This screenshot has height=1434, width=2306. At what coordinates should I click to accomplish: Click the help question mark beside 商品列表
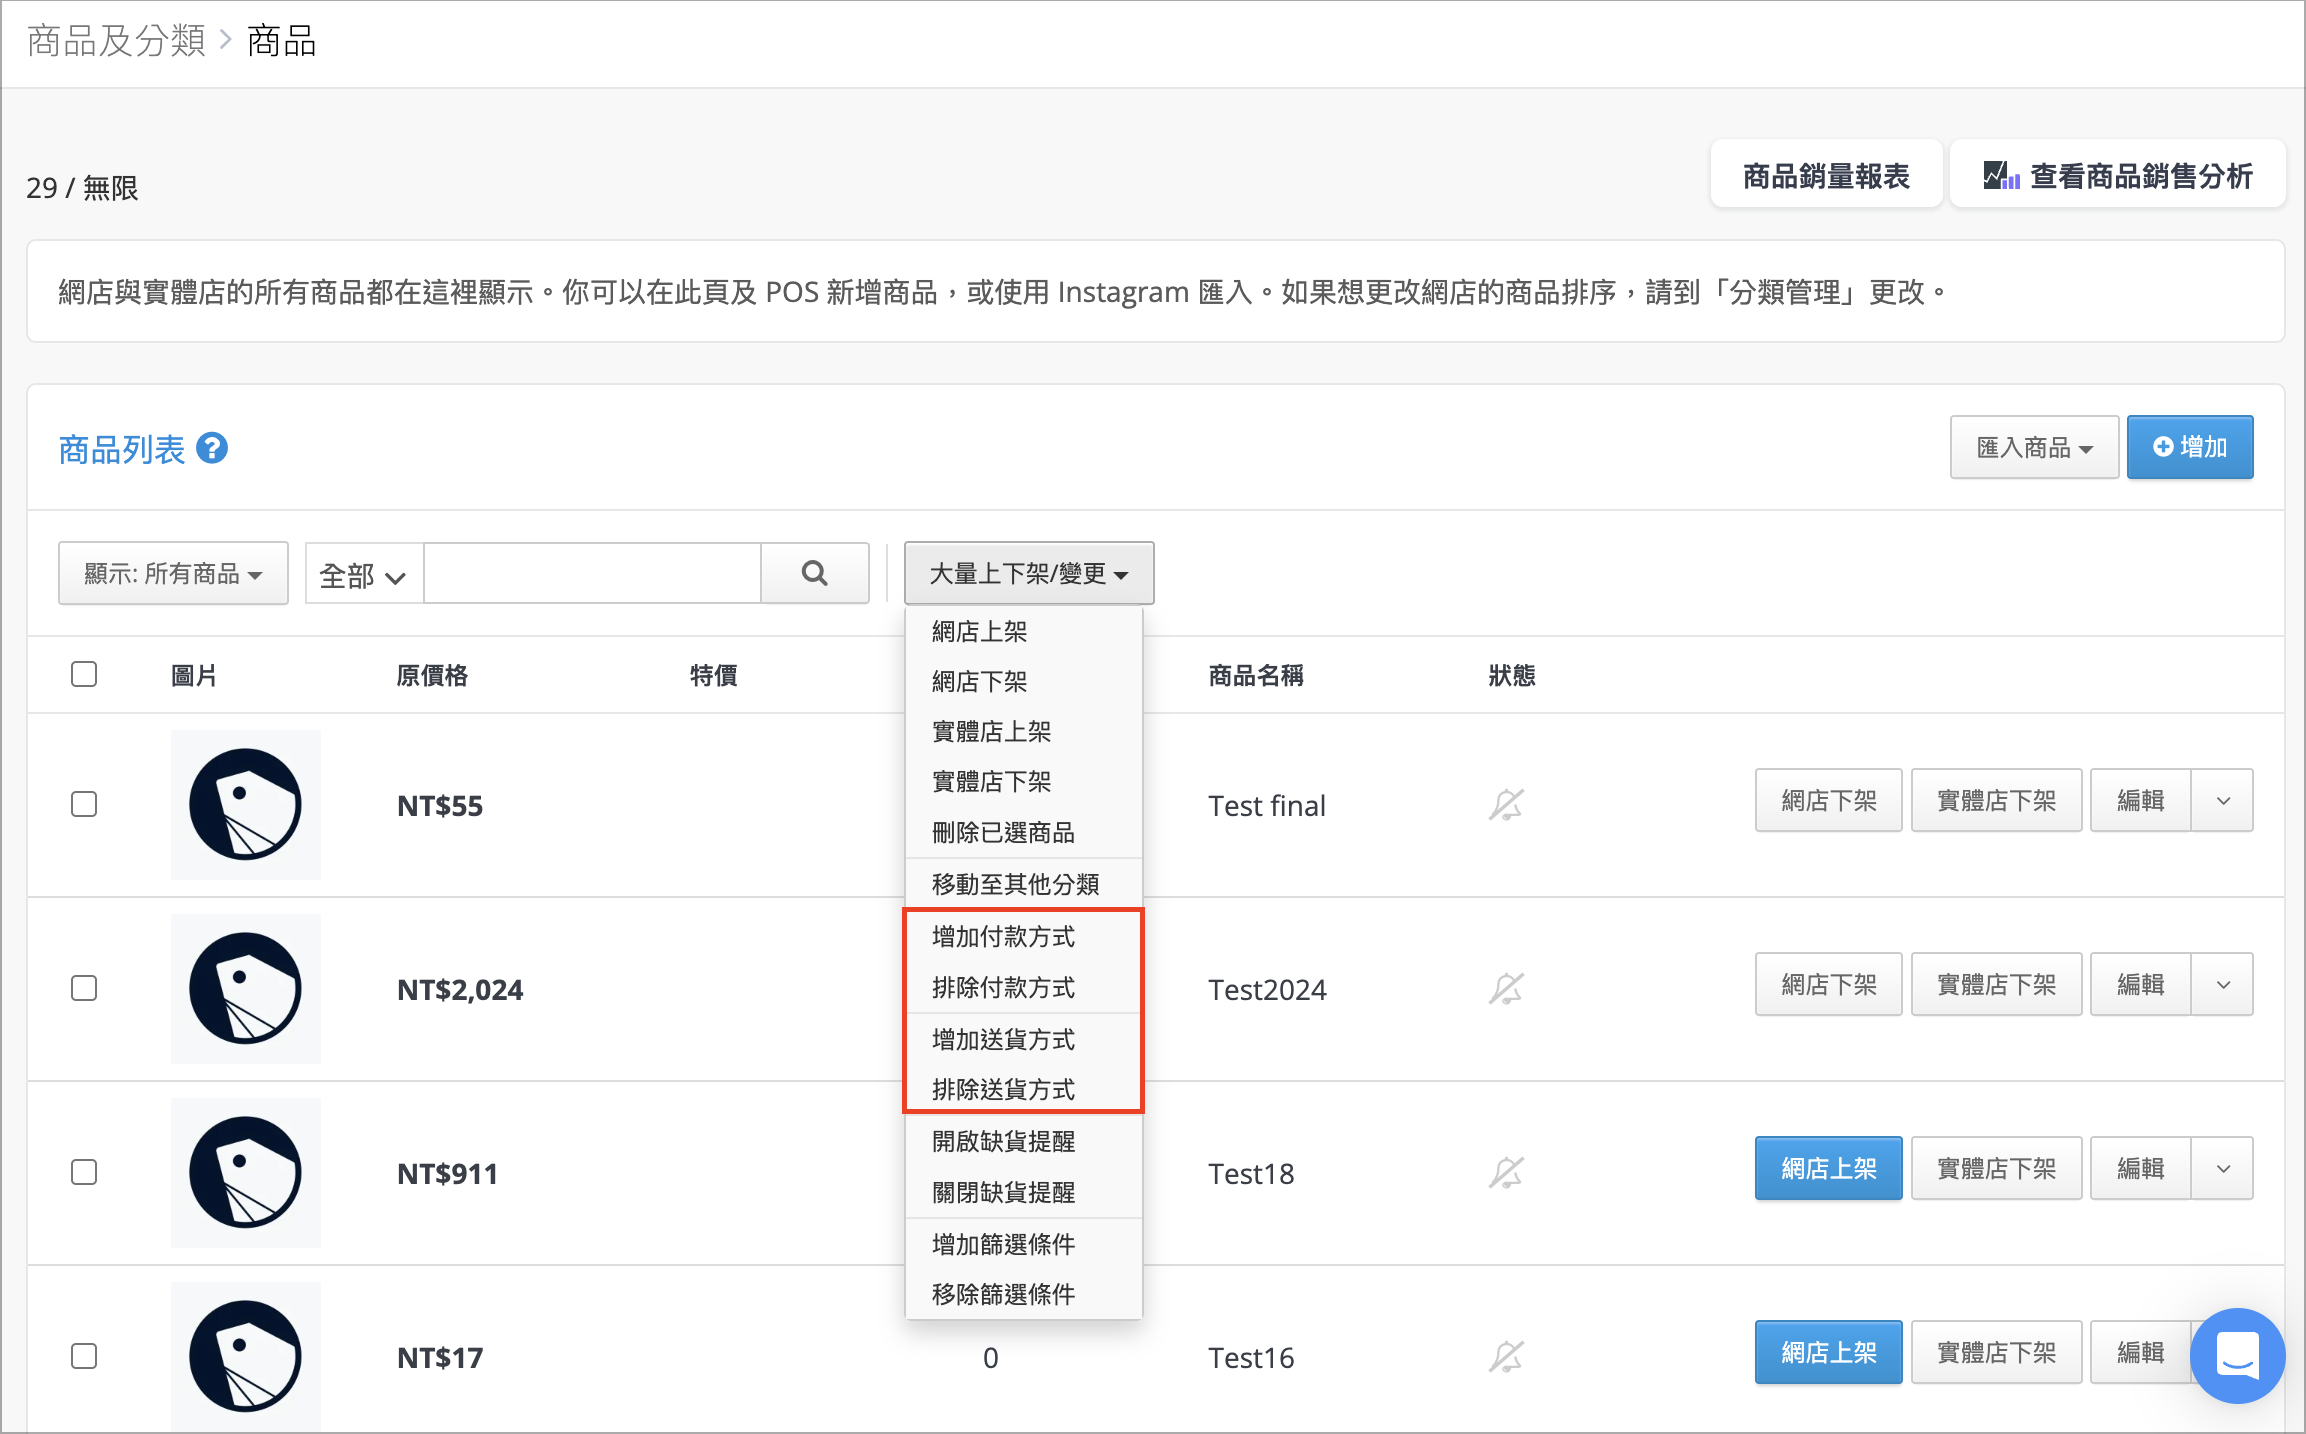coord(212,448)
